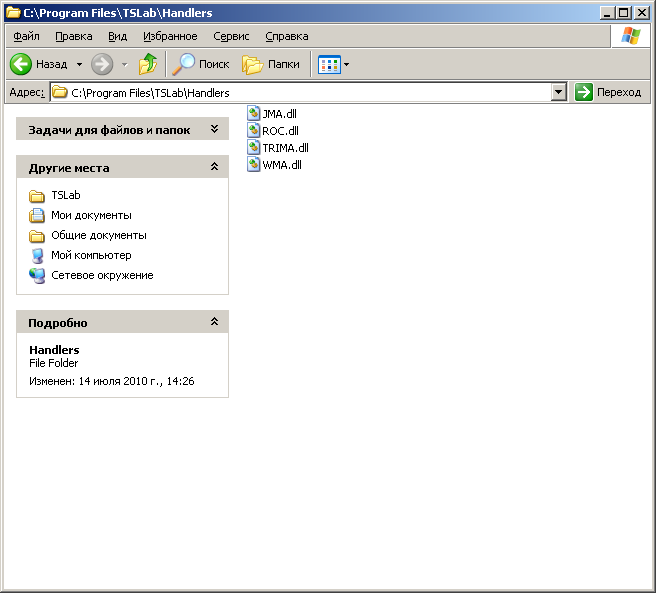Click the File Folder type text

pyautogui.click(x=54, y=363)
